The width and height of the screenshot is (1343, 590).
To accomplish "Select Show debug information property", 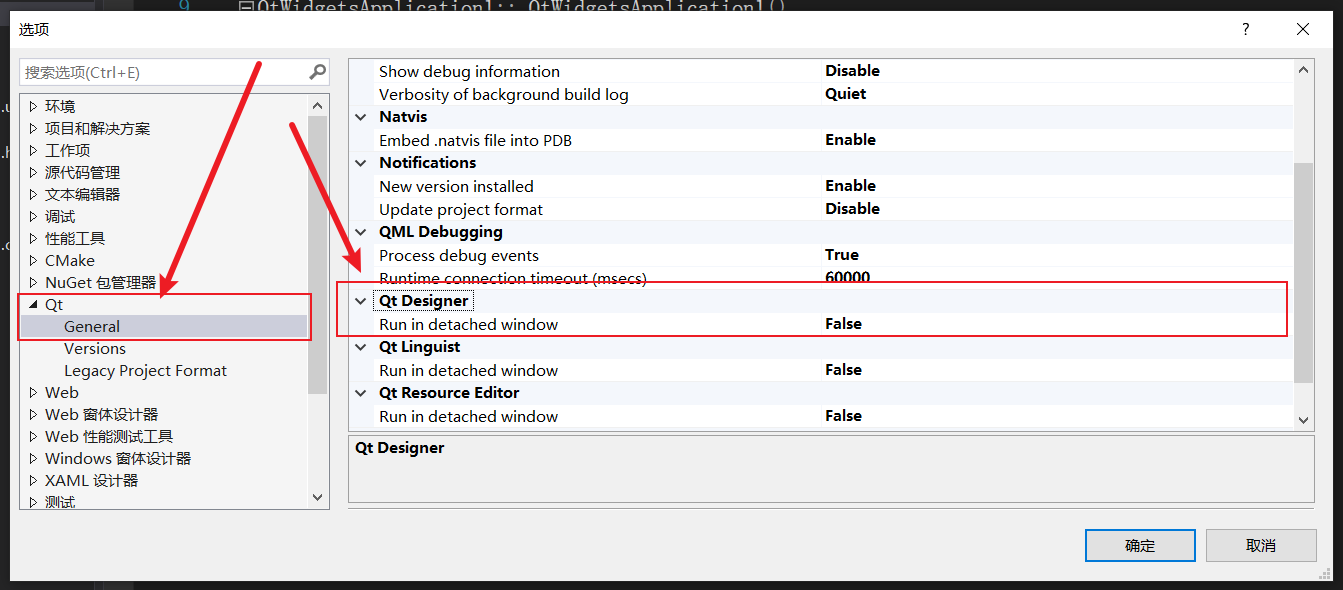I will [x=469, y=71].
